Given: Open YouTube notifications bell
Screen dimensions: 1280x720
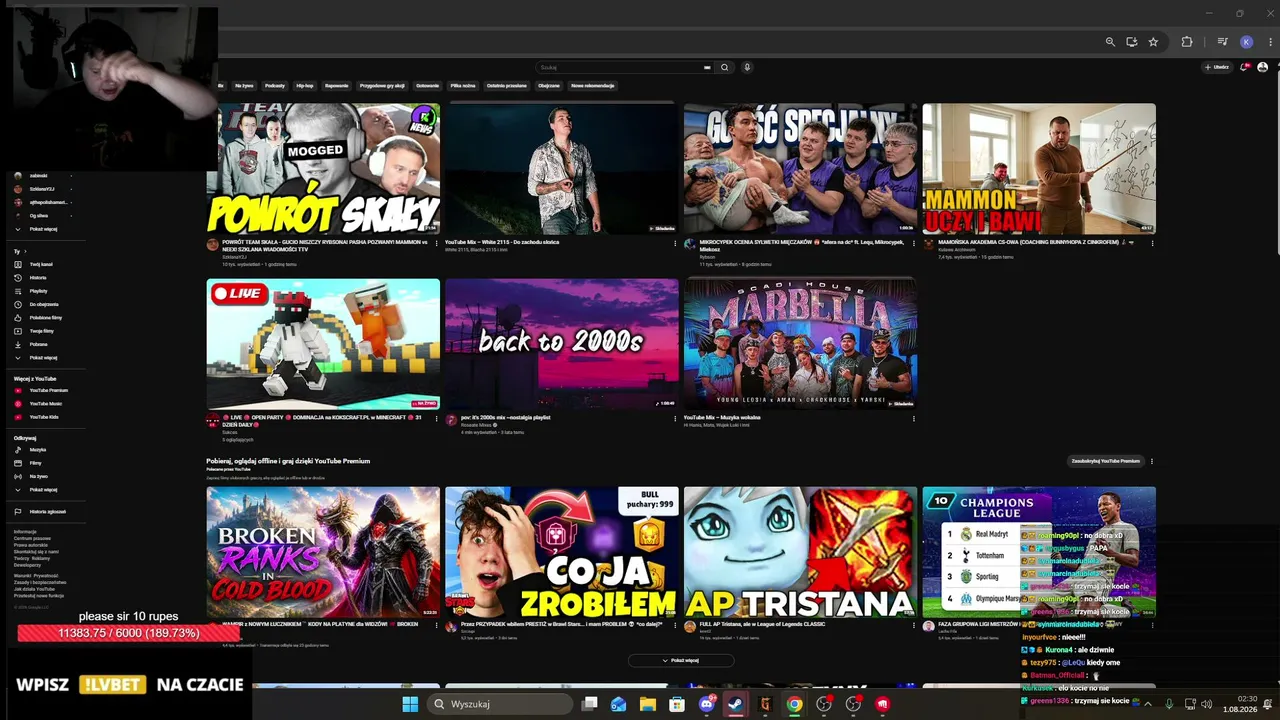Looking at the screenshot, I should (1245, 67).
